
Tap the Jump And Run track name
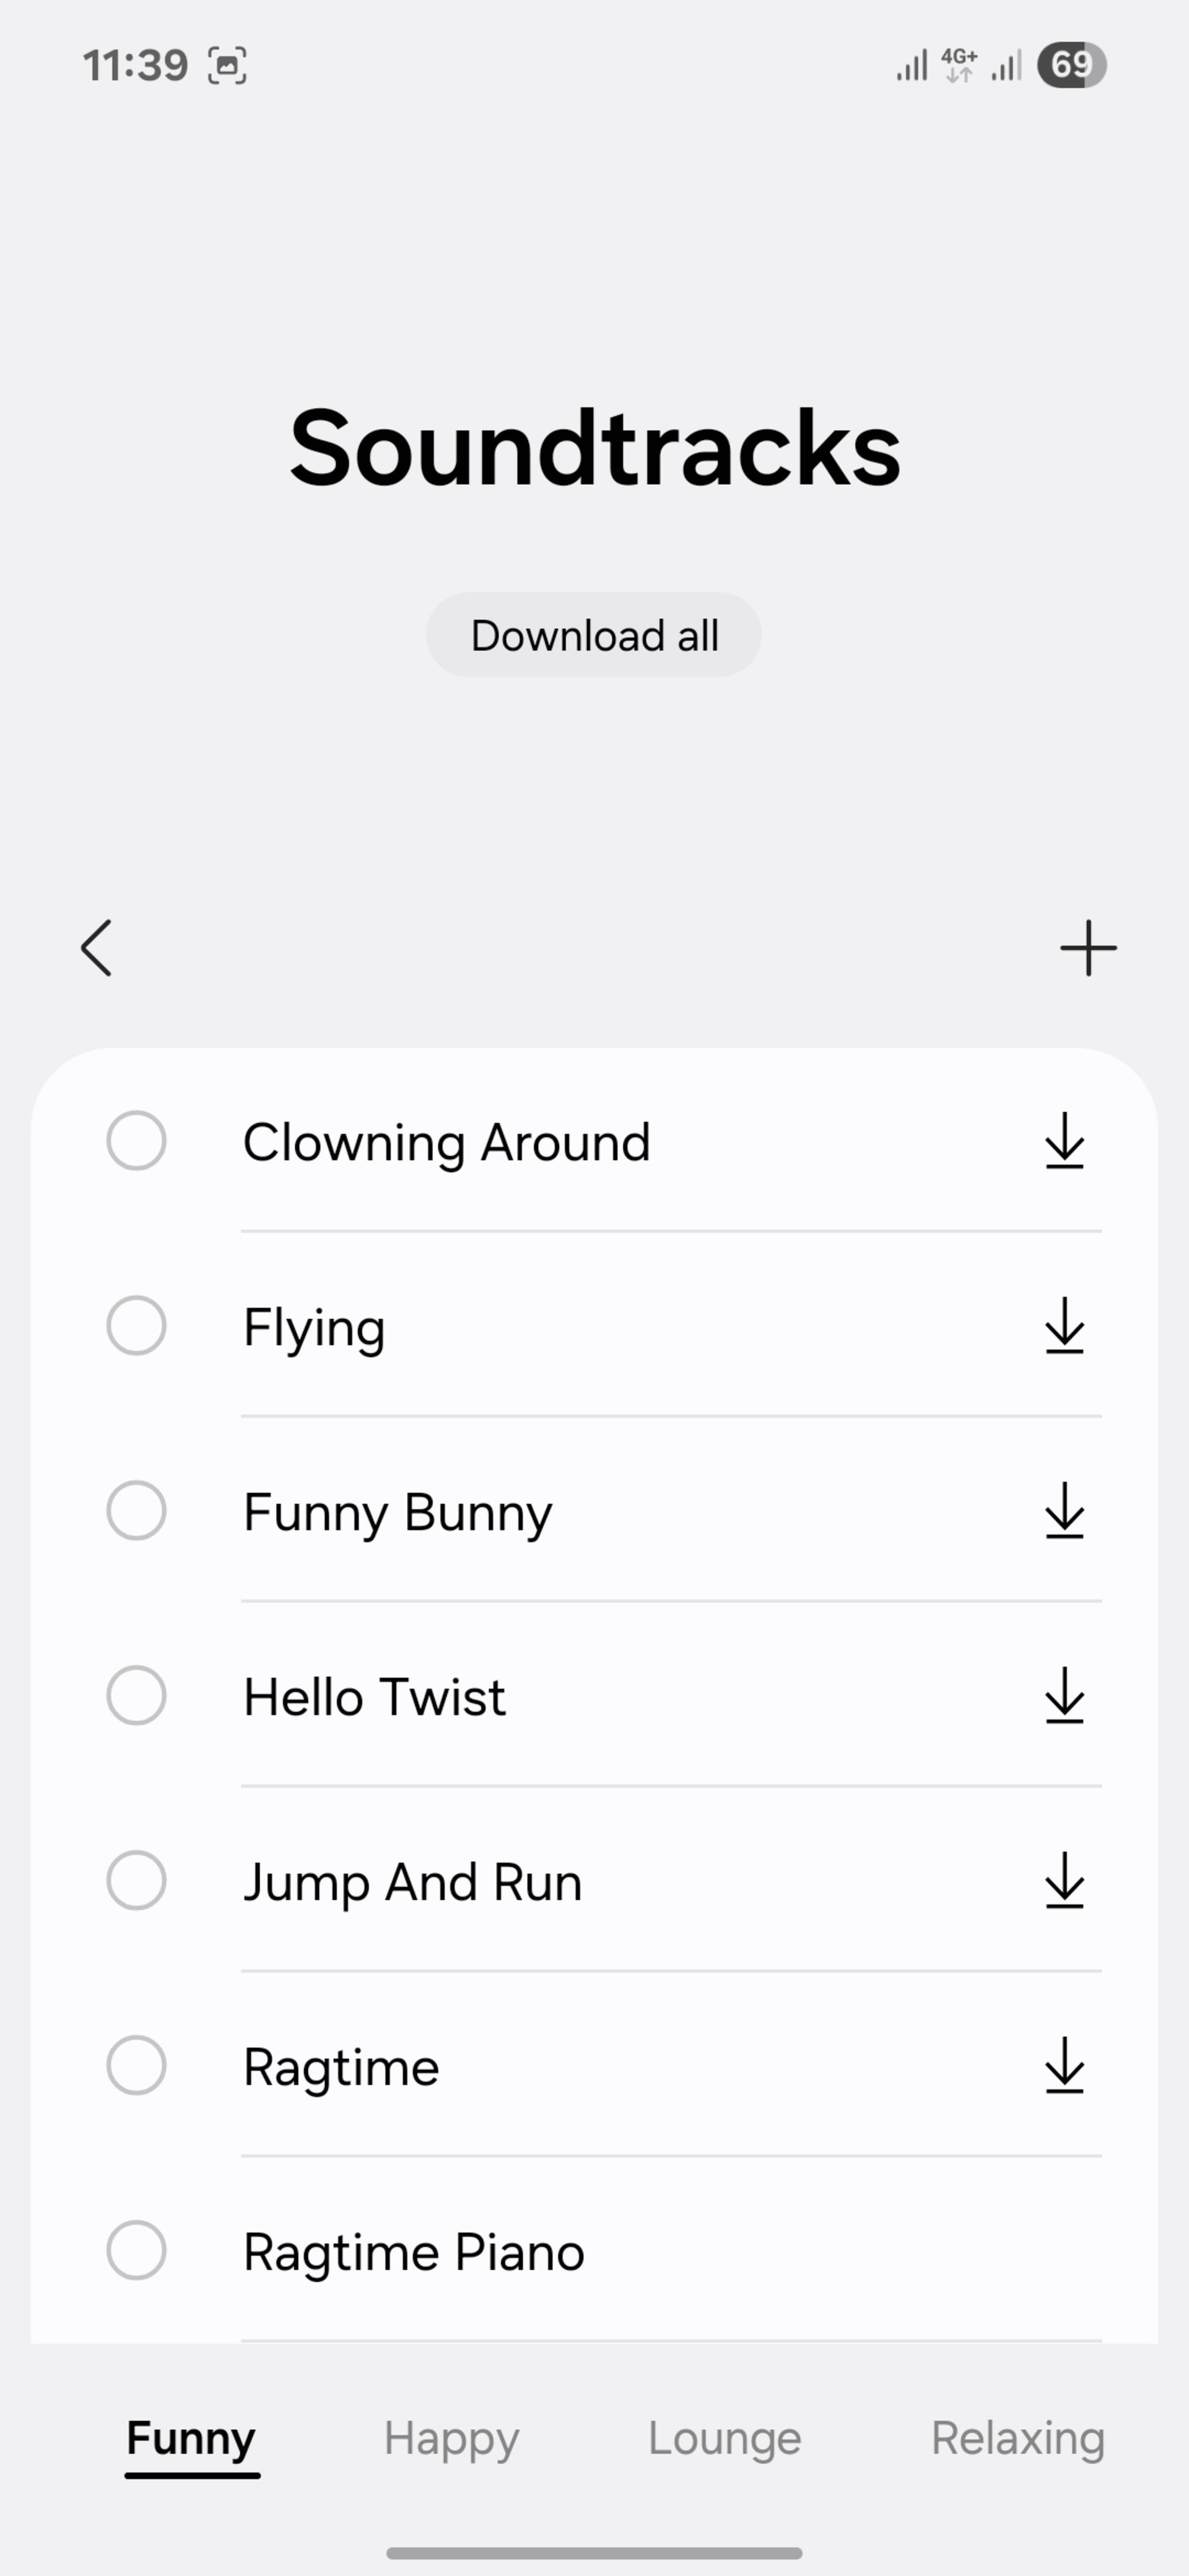pos(412,1882)
